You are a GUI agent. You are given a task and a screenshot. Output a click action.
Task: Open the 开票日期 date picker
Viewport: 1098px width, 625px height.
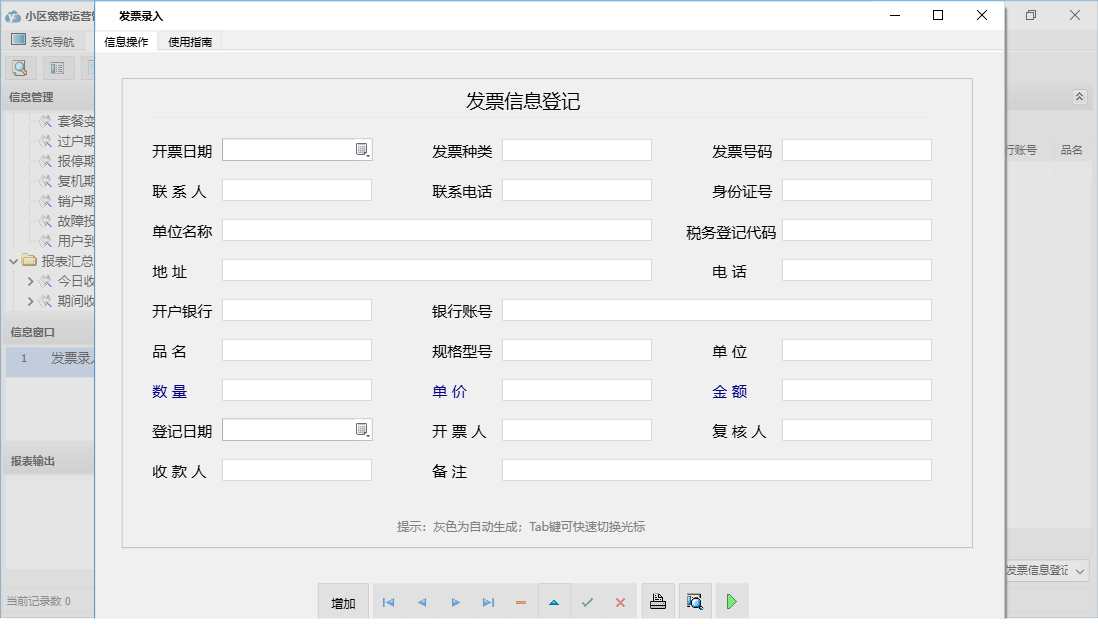coord(363,149)
